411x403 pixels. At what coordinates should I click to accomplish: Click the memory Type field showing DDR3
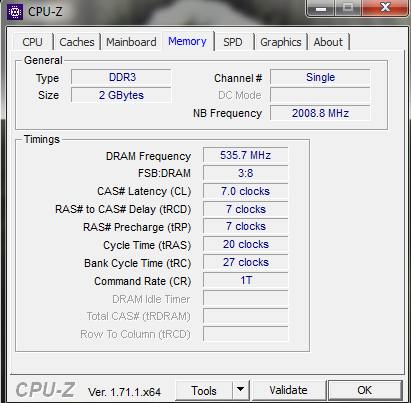(x=121, y=77)
